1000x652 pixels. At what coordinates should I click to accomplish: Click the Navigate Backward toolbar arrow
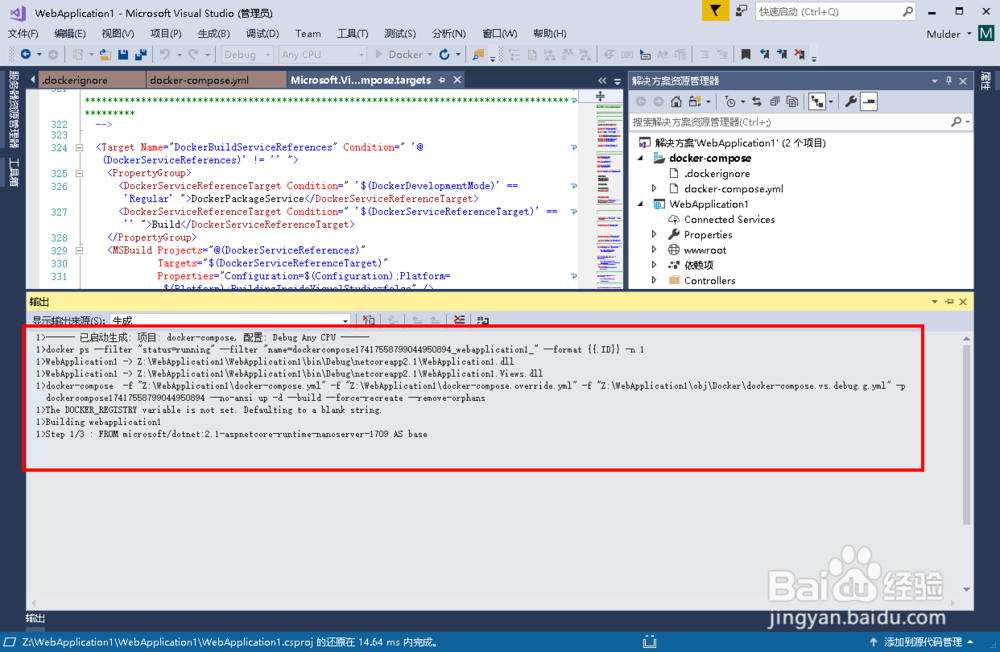tap(26, 55)
